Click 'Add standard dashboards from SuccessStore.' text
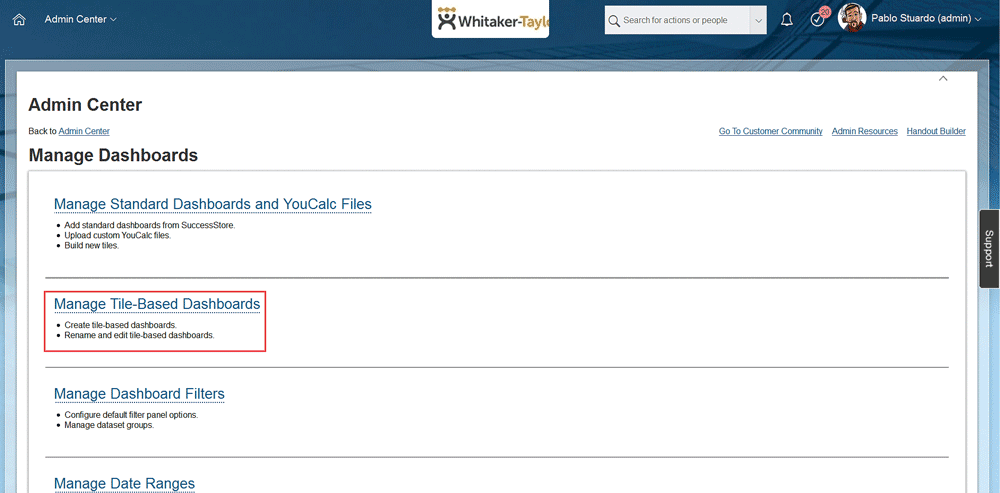Viewport: 1000px width, 493px height. (x=150, y=226)
